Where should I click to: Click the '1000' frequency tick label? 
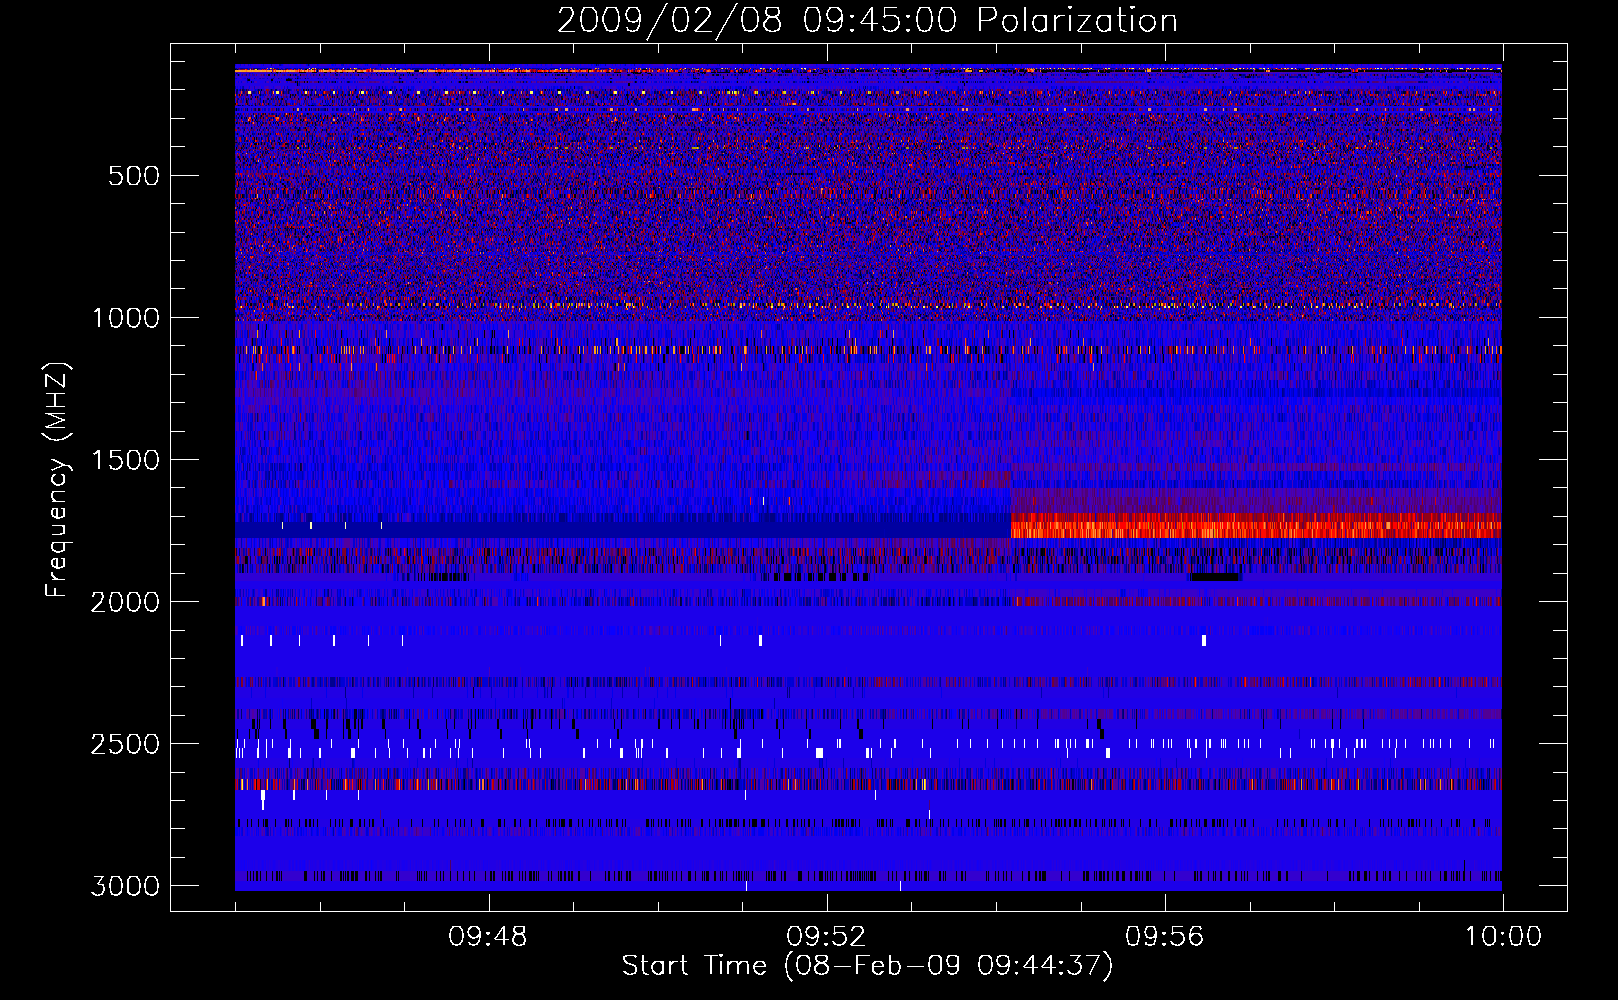[126, 318]
